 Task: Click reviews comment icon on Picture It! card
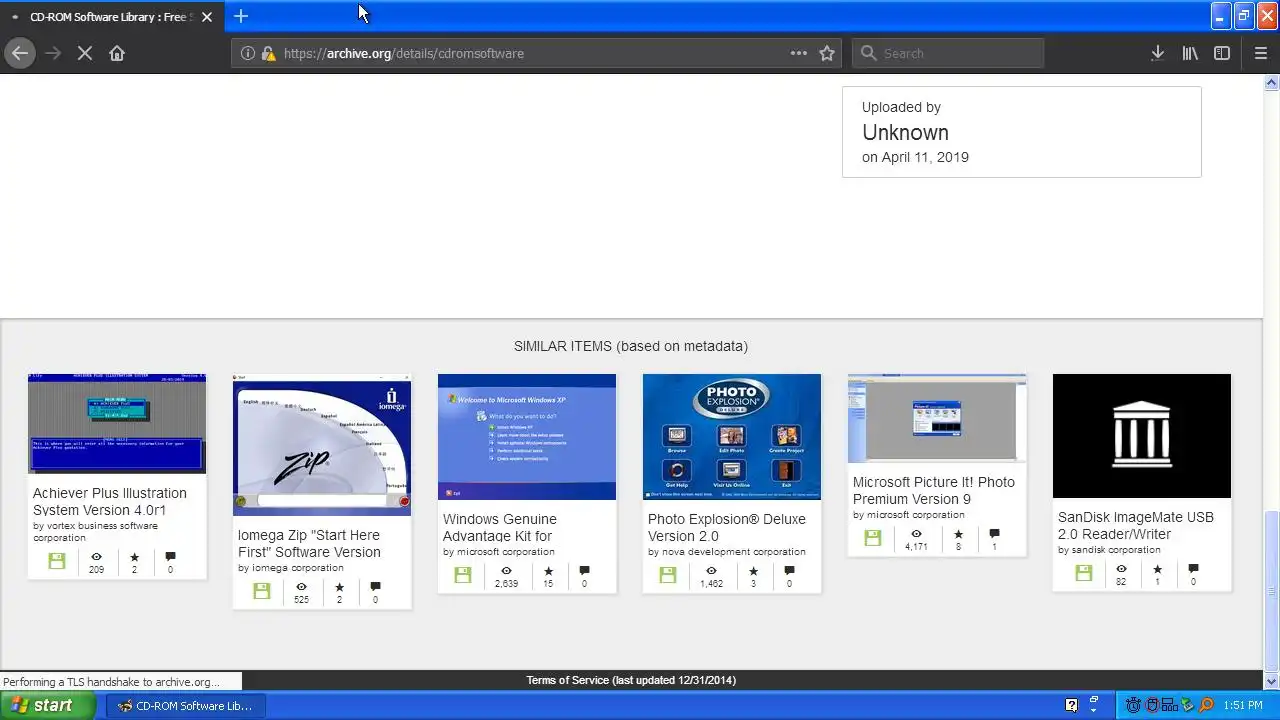tap(994, 534)
